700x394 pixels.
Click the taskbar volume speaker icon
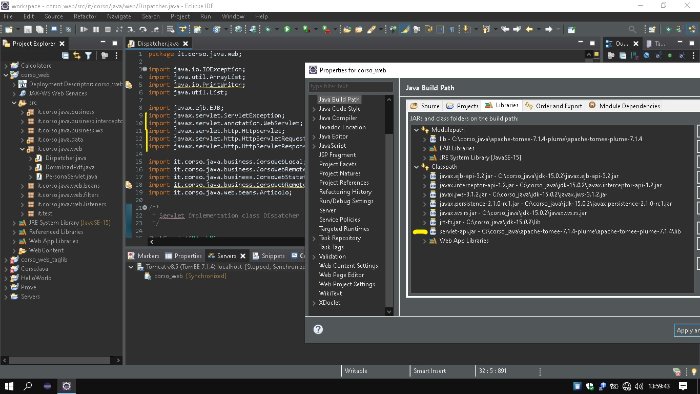click(639, 386)
